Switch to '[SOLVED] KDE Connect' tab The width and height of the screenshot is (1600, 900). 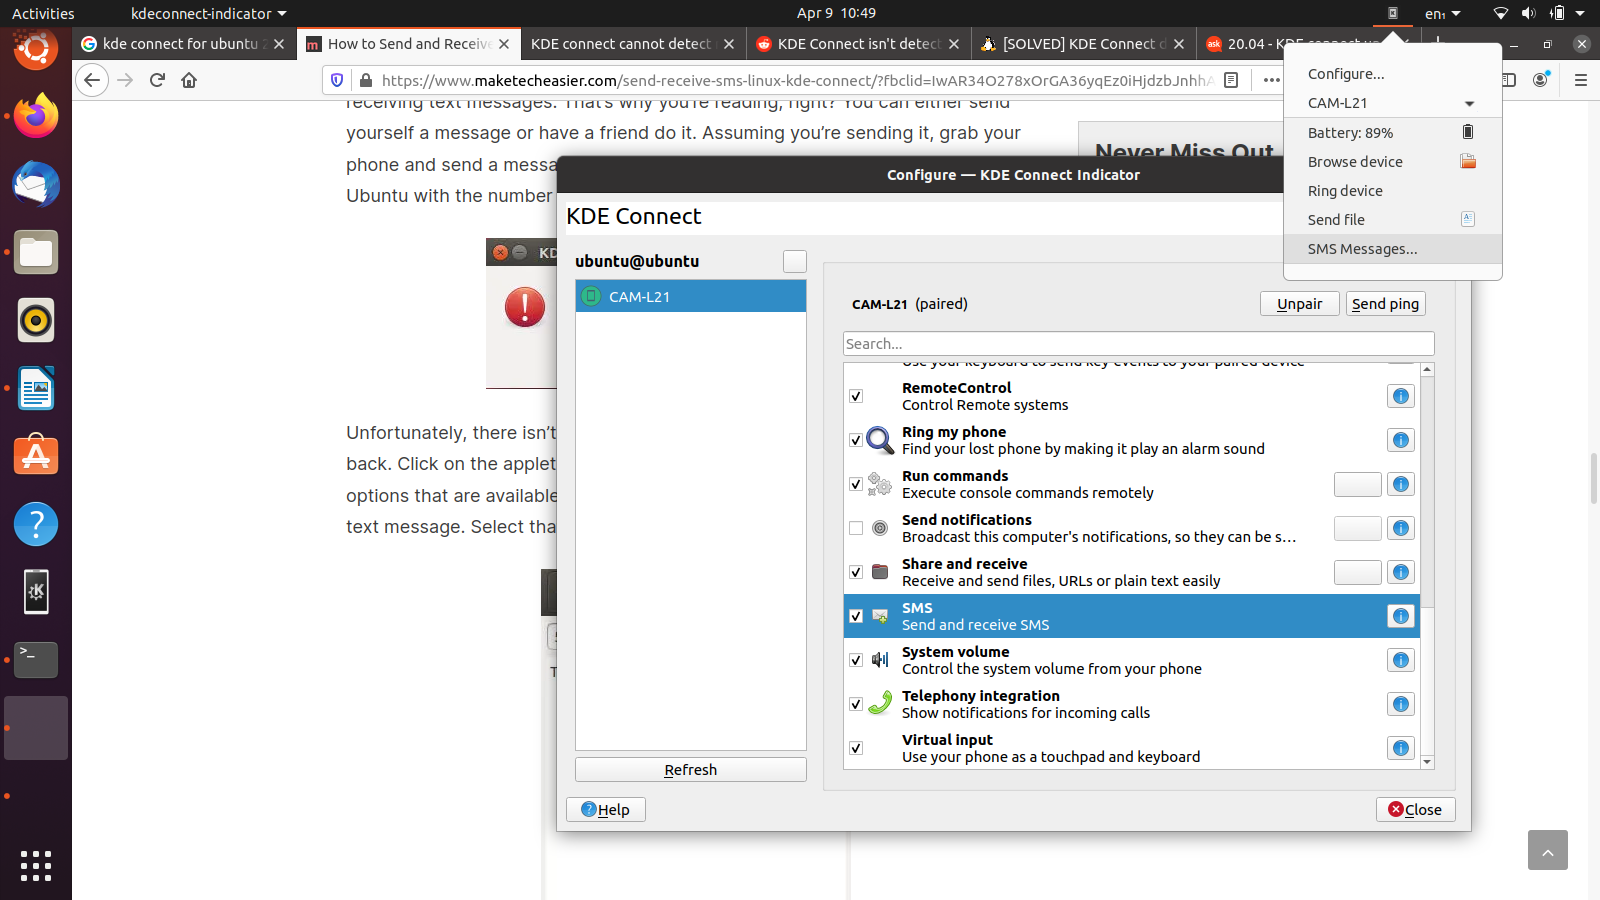coord(1083,44)
